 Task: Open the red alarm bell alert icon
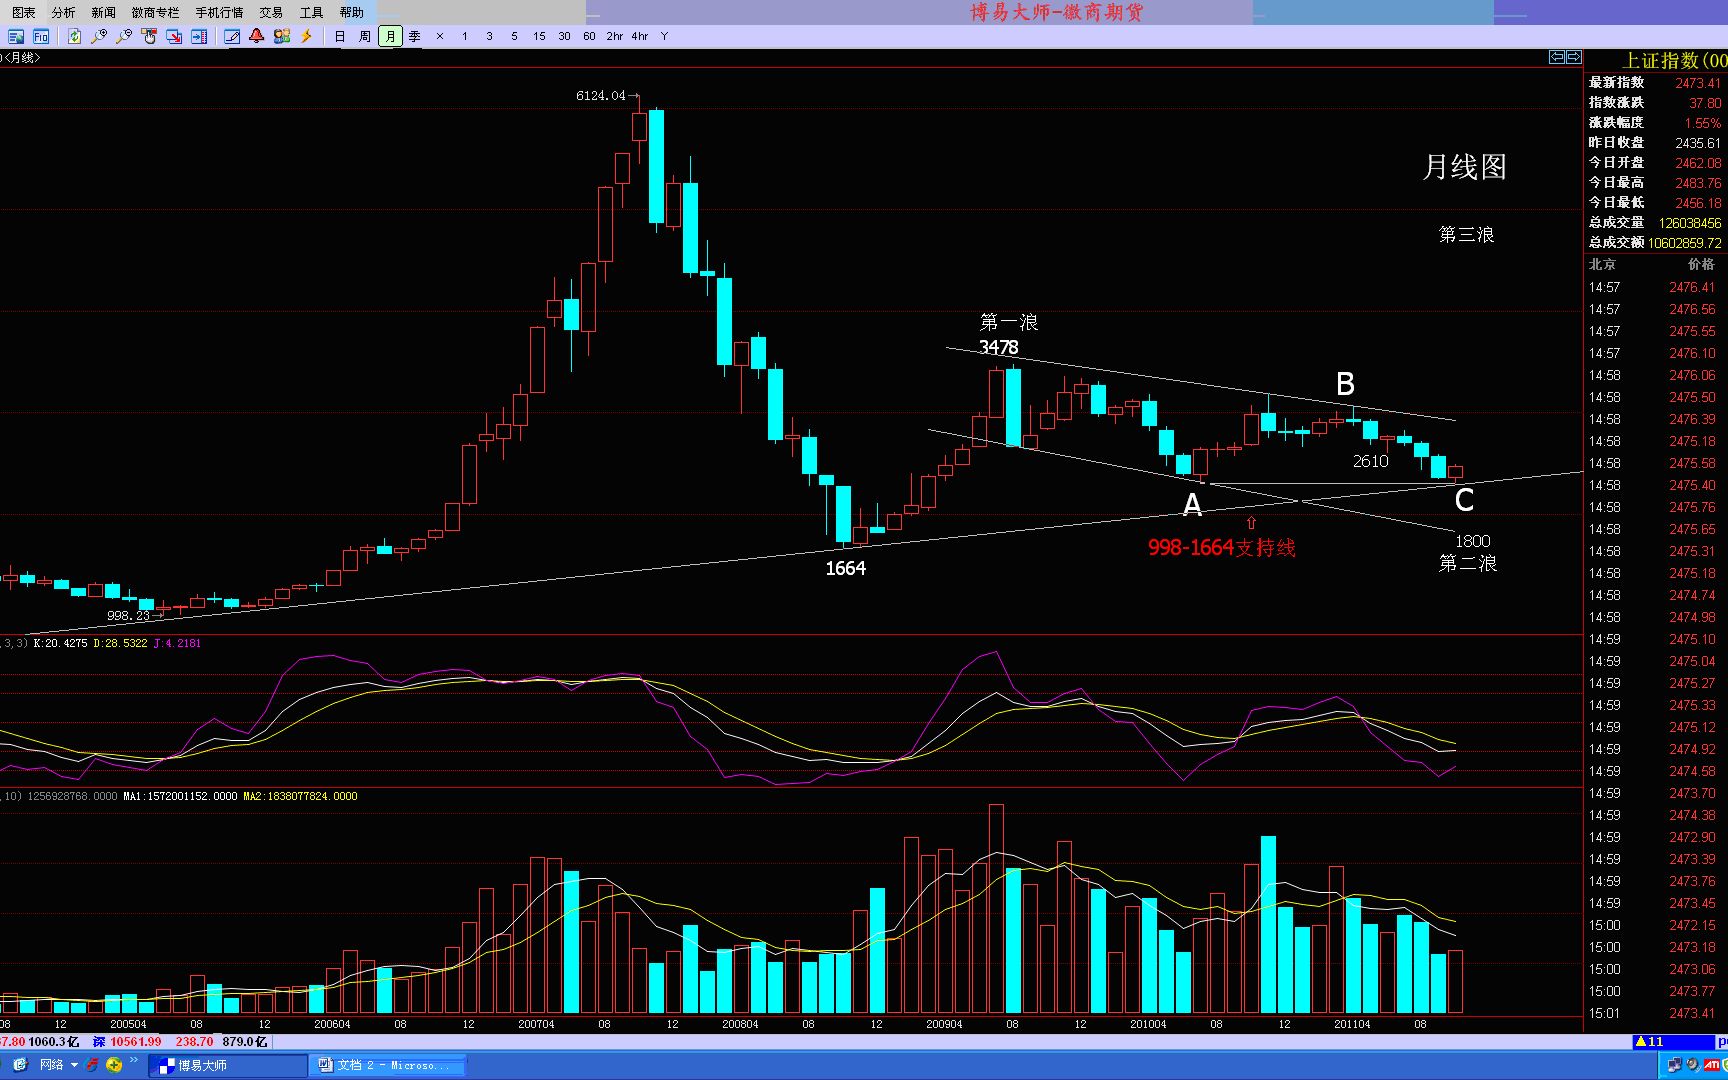tap(257, 36)
